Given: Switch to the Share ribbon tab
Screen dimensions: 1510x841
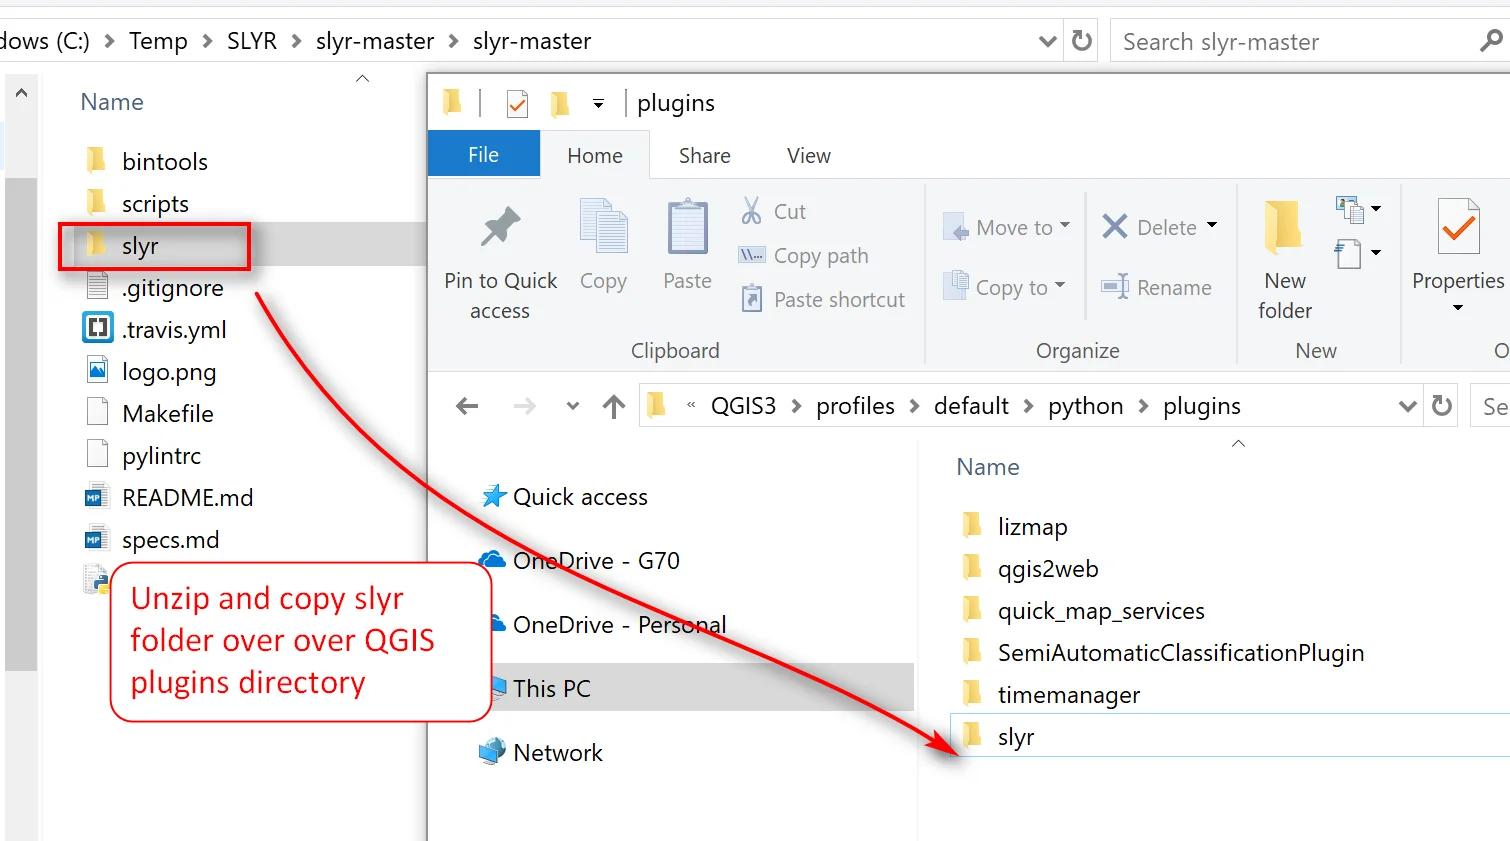Looking at the screenshot, I should (705, 156).
